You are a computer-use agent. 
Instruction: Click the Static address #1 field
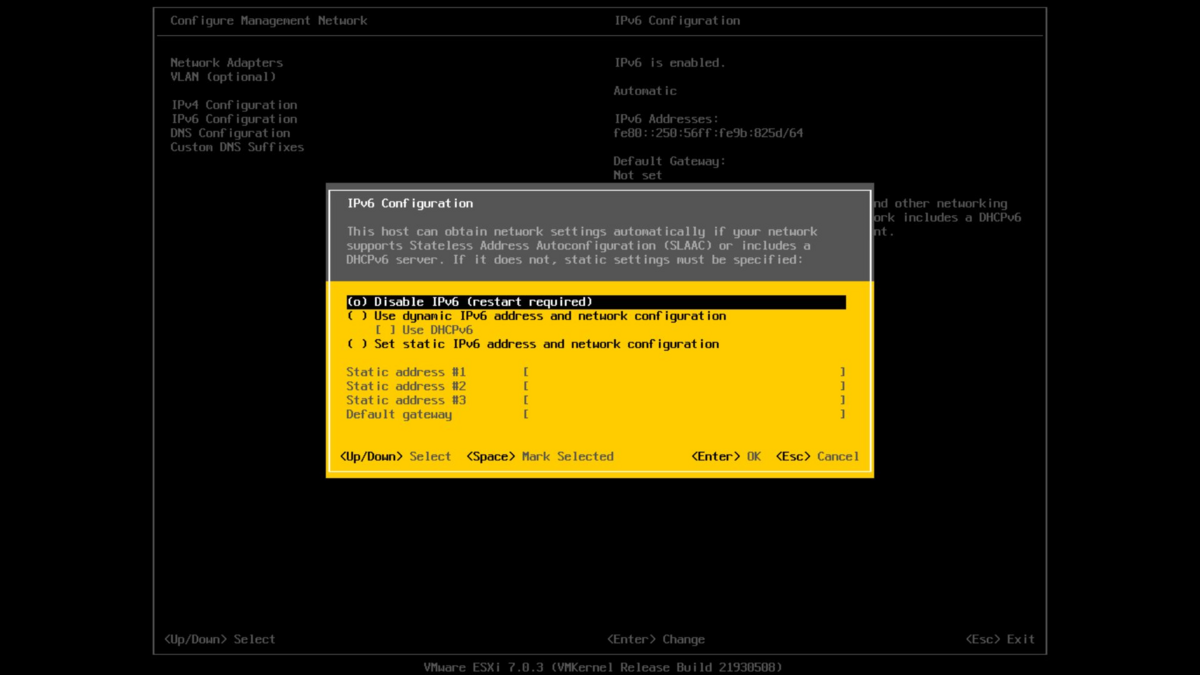tap(685, 372)
